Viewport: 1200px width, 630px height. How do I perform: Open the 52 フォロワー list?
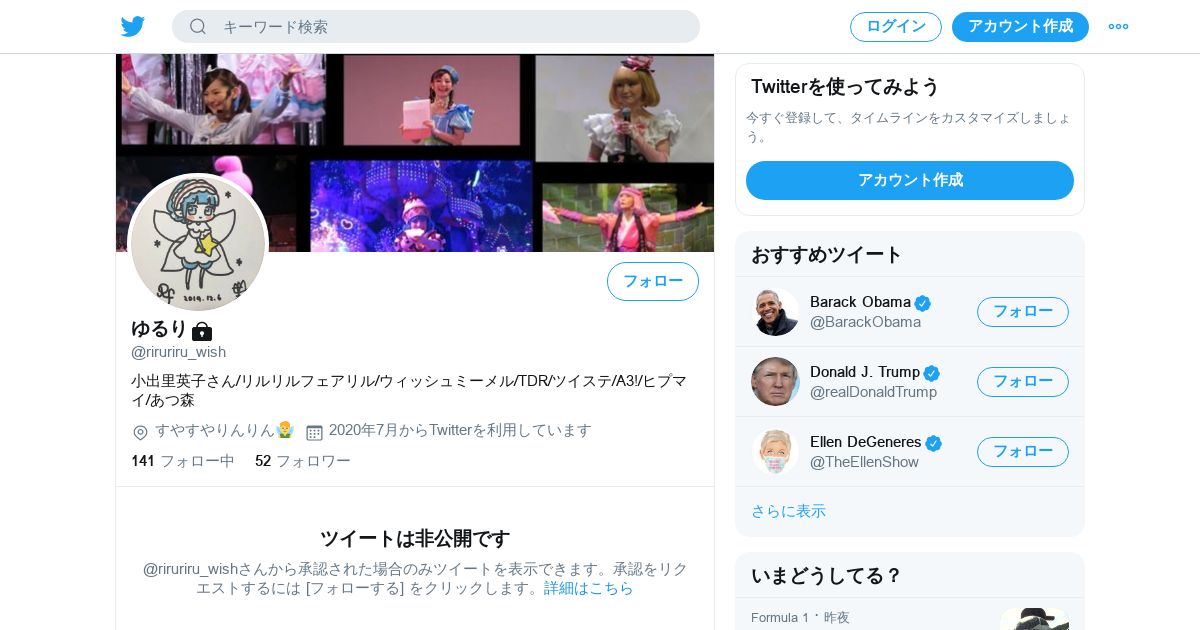[303, 461]
